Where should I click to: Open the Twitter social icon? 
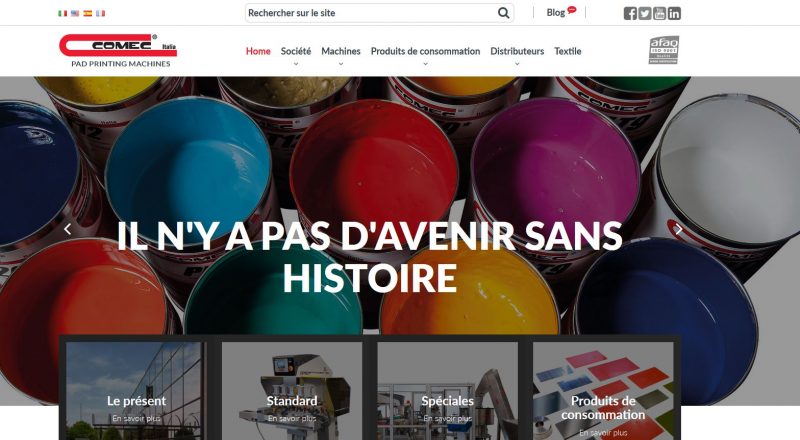pos(645,13)
